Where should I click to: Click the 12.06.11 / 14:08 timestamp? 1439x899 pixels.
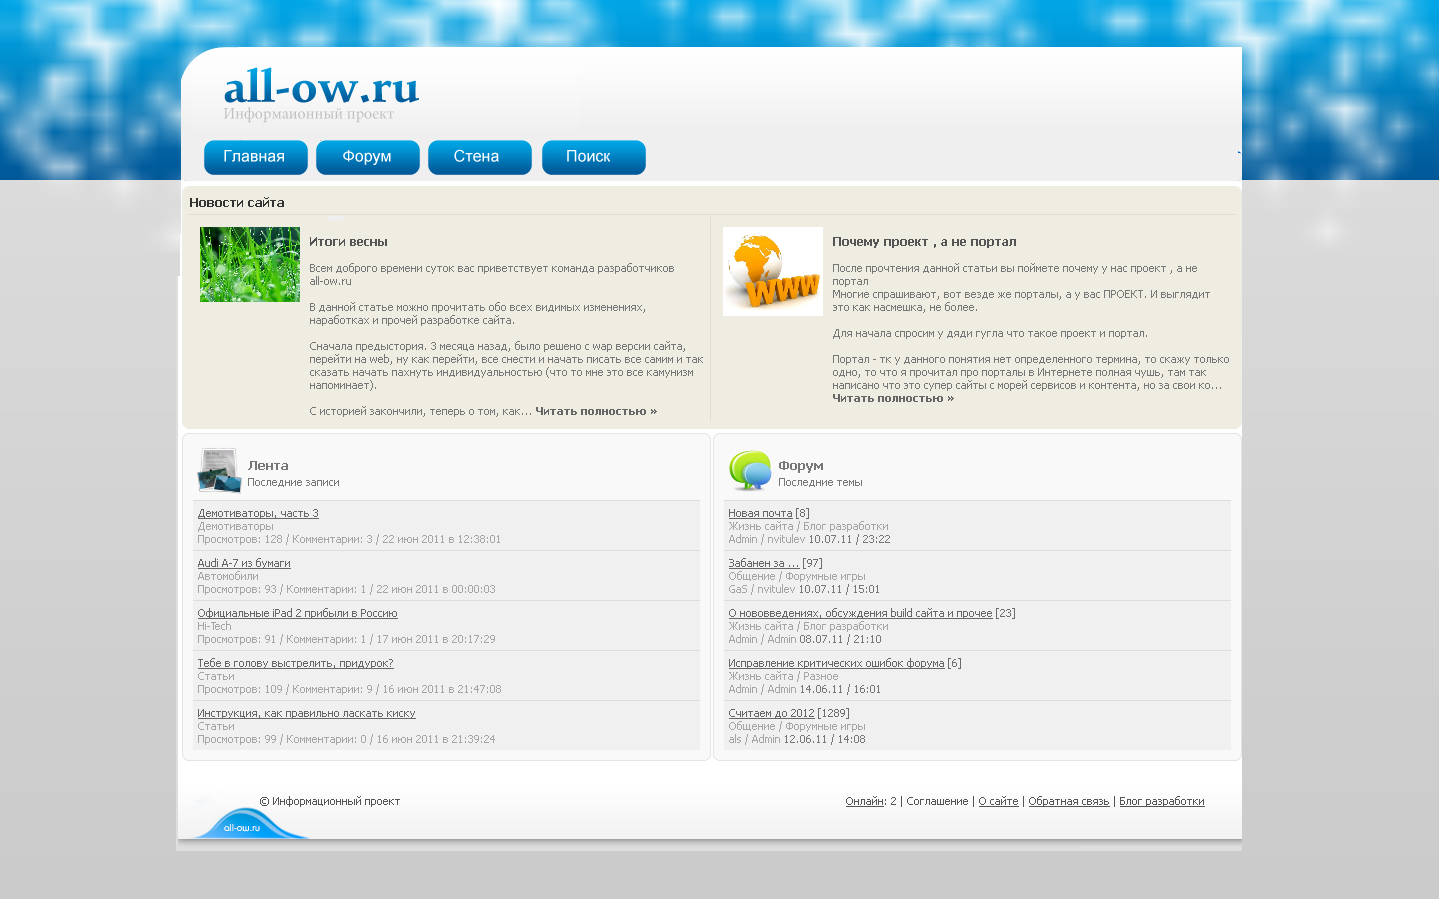(824, 739)
